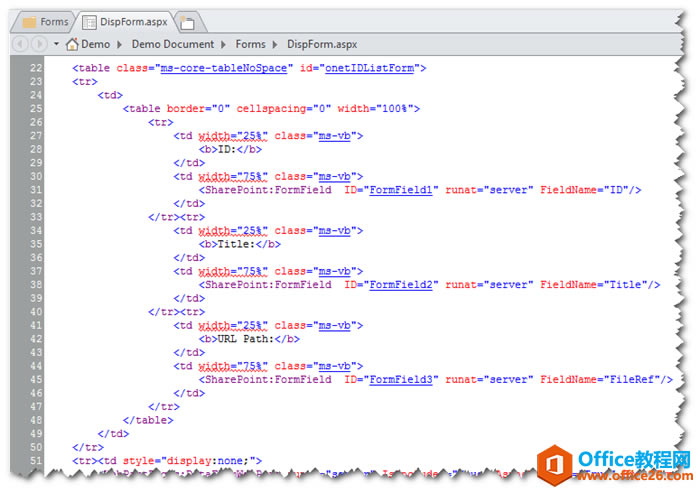Switch to the Forms tab
The height and width of the screenshot is (493, 700).
pos(54,22)
